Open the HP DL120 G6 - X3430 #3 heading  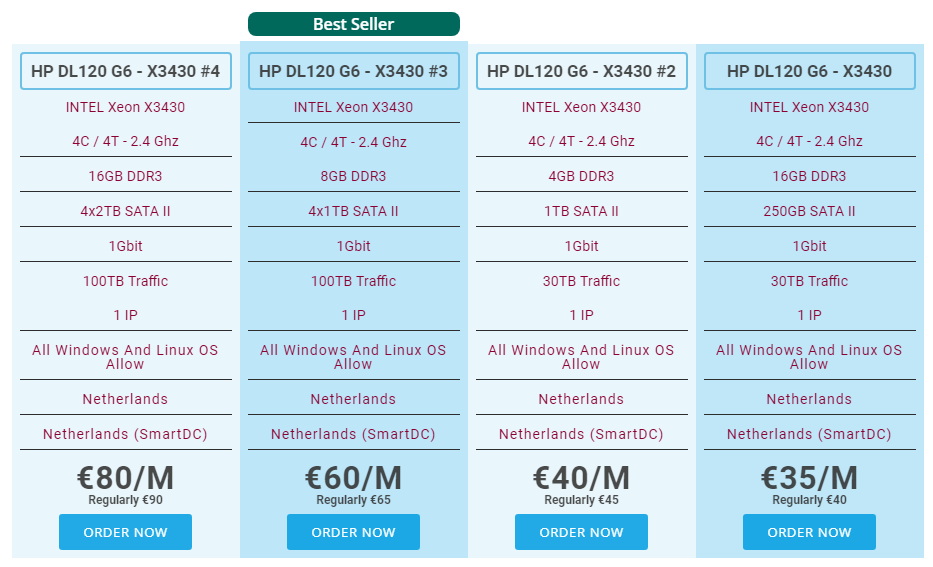[x=354, y=71]
